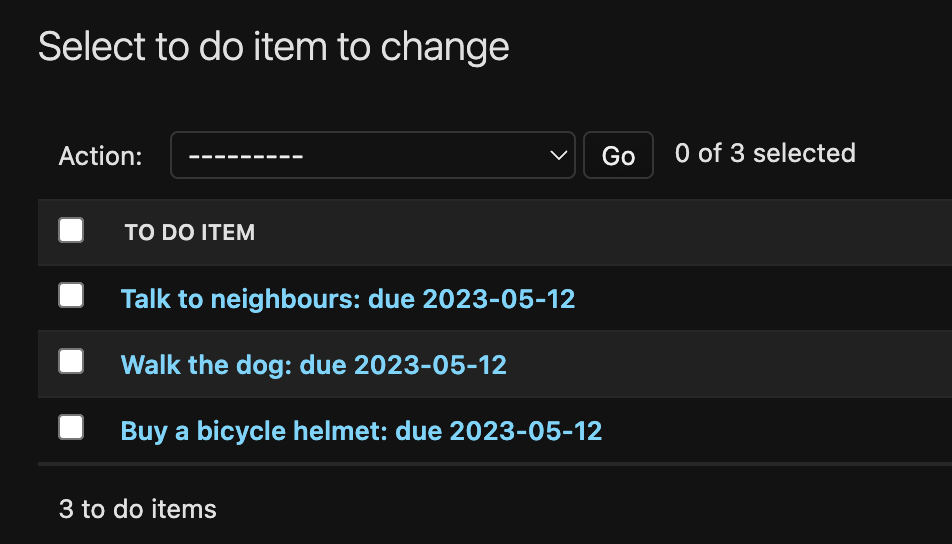This screenshot has width=952, height=544.
Task: Click the chevron arrow on the Action select
Action: coord(558,156)
